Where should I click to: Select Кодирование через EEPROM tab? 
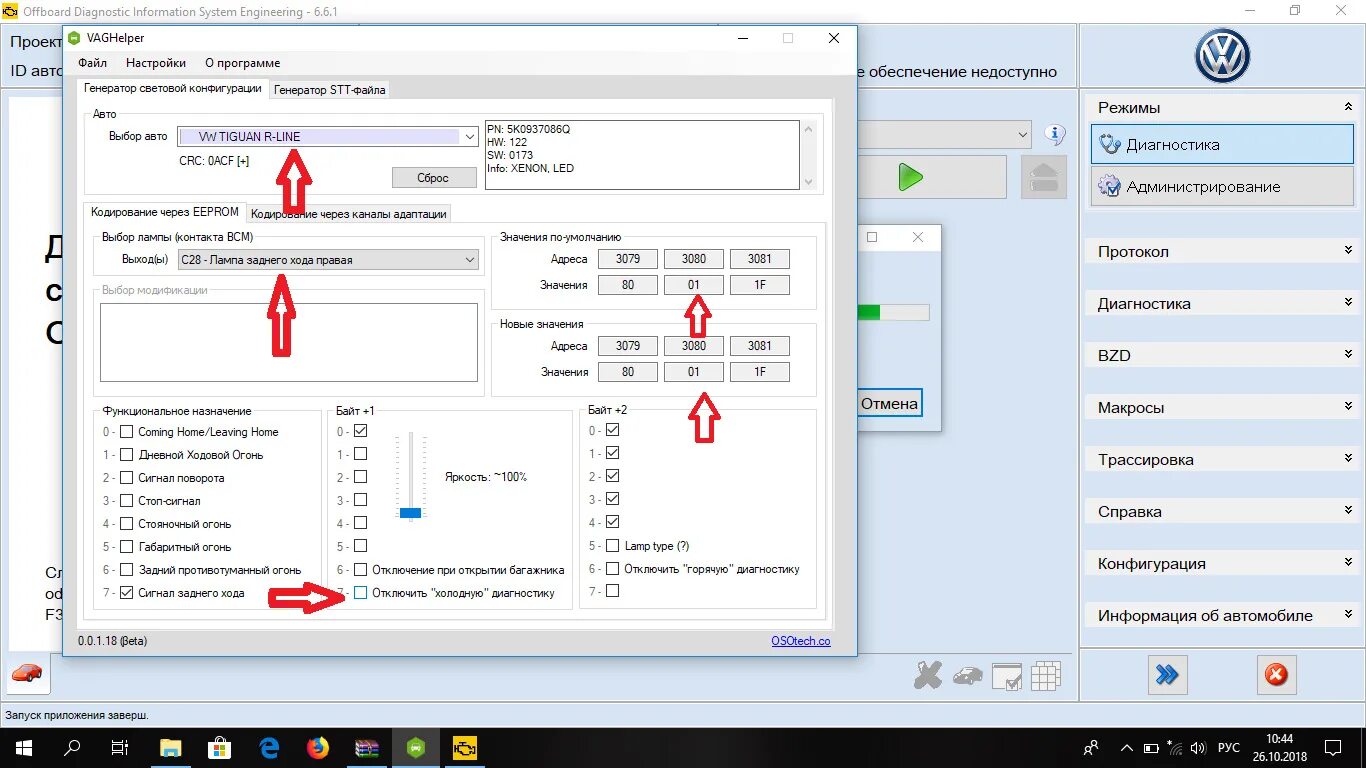165,212
